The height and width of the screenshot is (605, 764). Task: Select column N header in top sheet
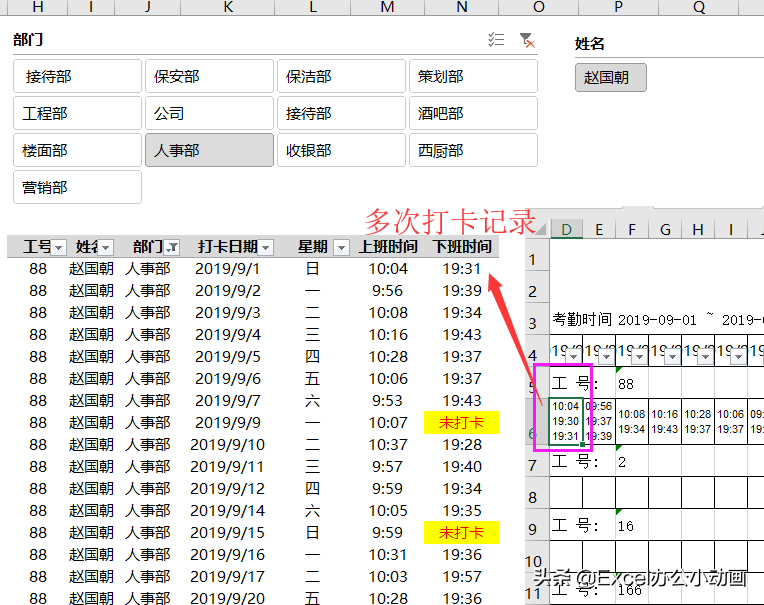pyautogui.click(x=462, y=7)
